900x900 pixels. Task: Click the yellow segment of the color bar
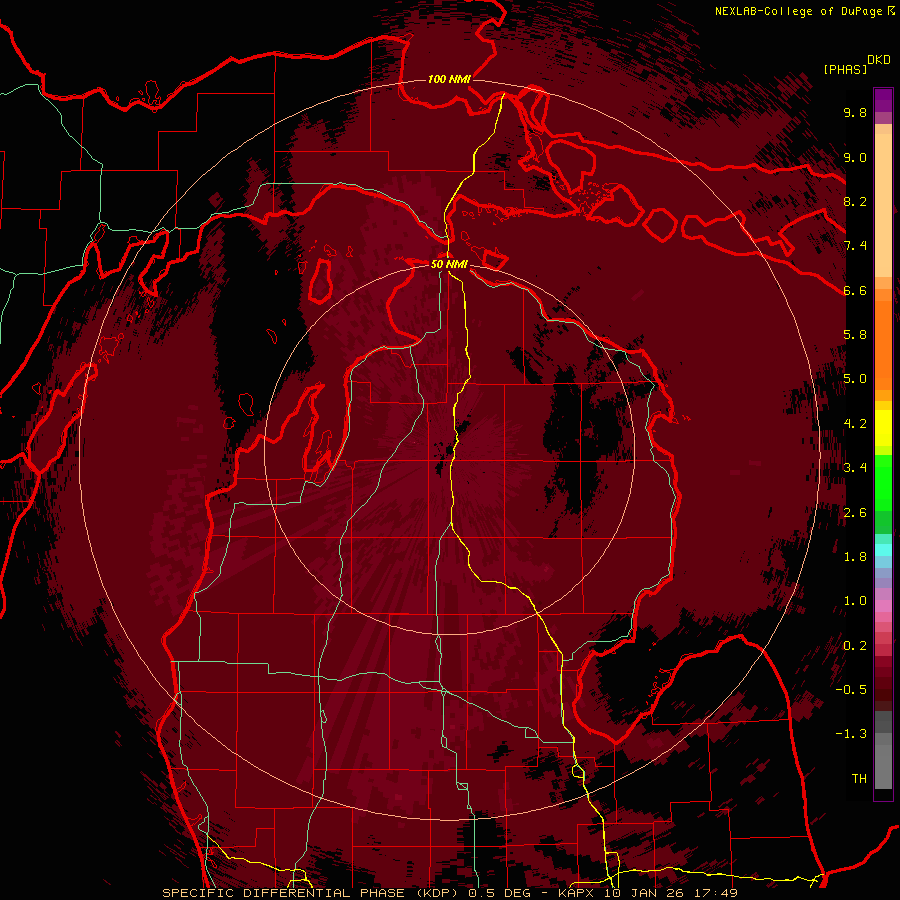(883, 428)
